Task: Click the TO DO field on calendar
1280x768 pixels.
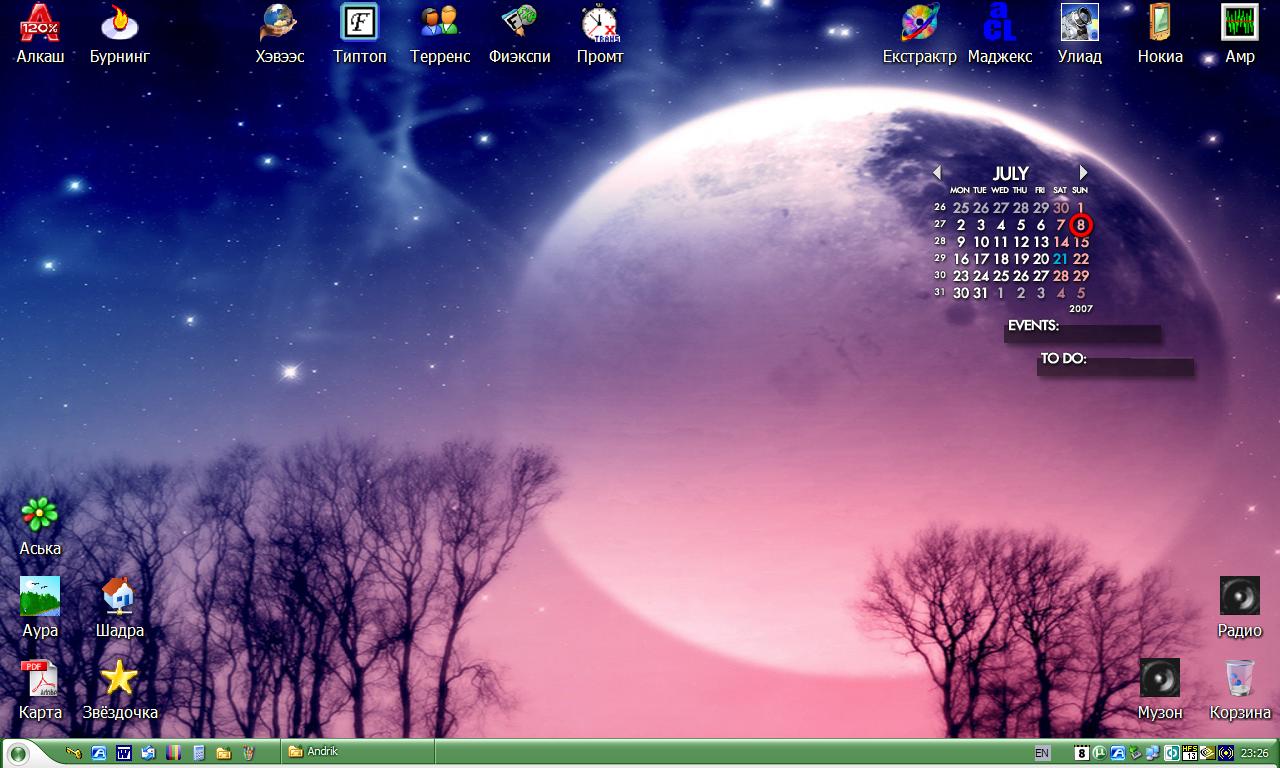Action: 1116,365
